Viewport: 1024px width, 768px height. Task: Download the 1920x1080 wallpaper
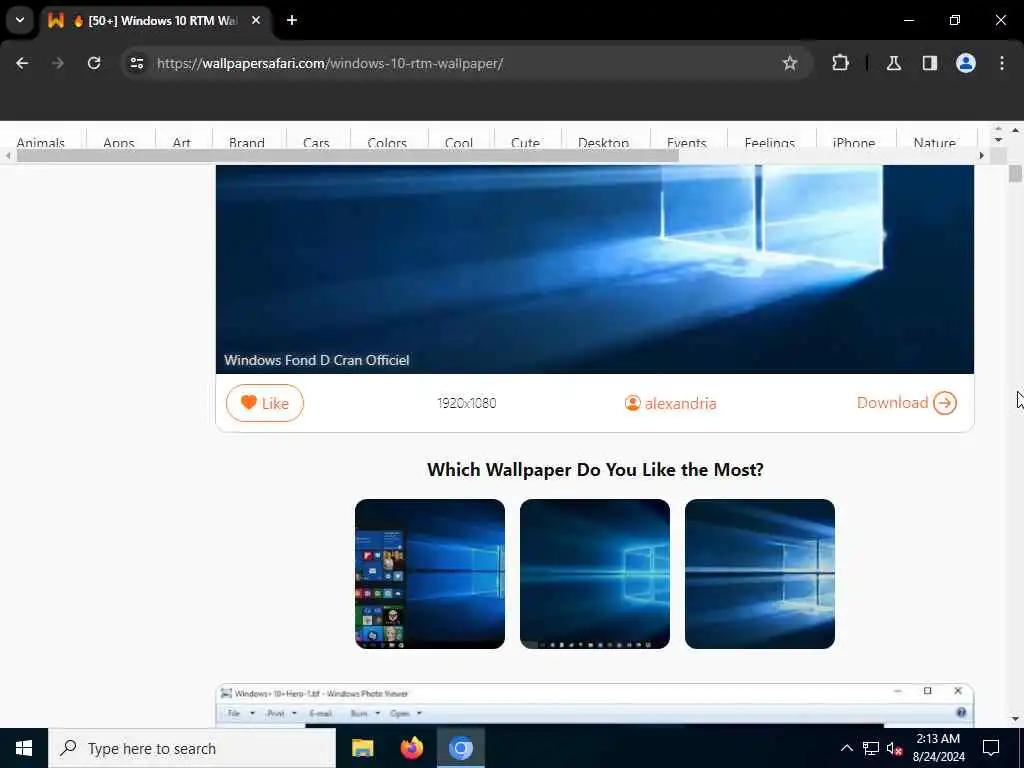[906, 403]
